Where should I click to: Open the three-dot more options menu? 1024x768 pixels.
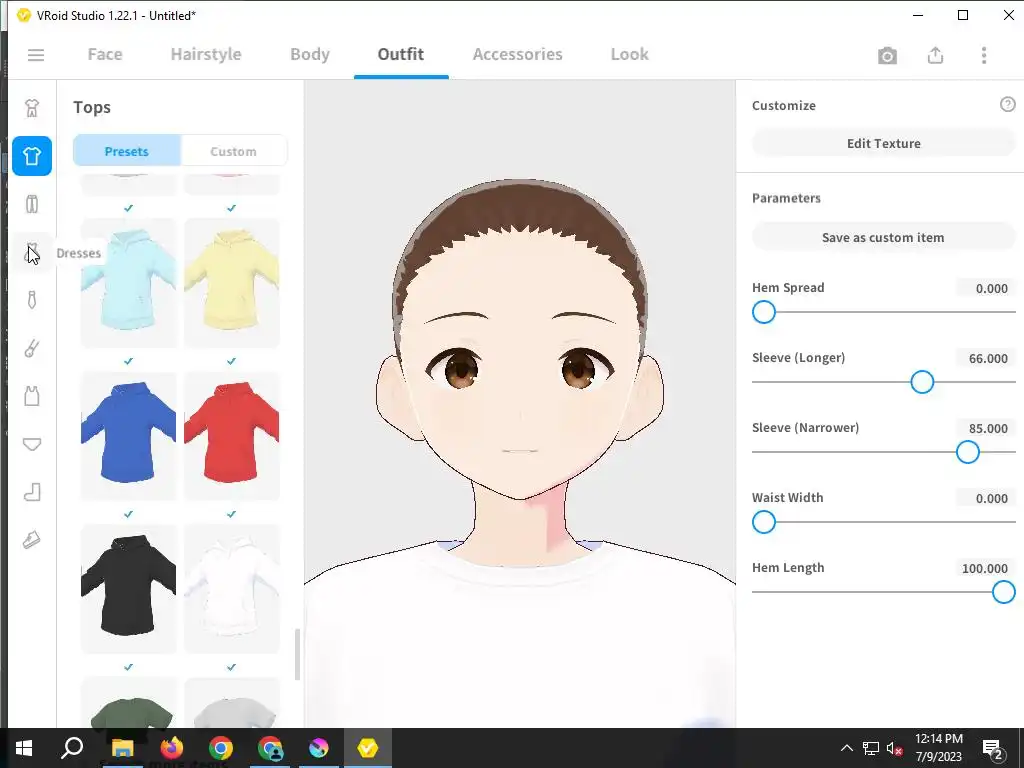(984, 56)
